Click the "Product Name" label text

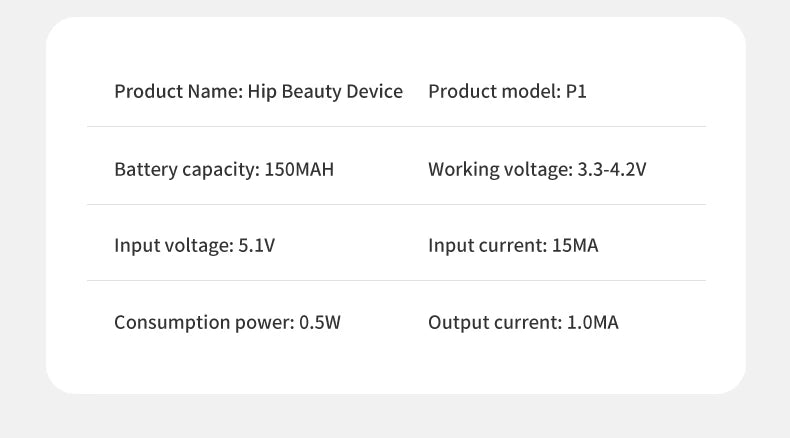tap(177, 92)
